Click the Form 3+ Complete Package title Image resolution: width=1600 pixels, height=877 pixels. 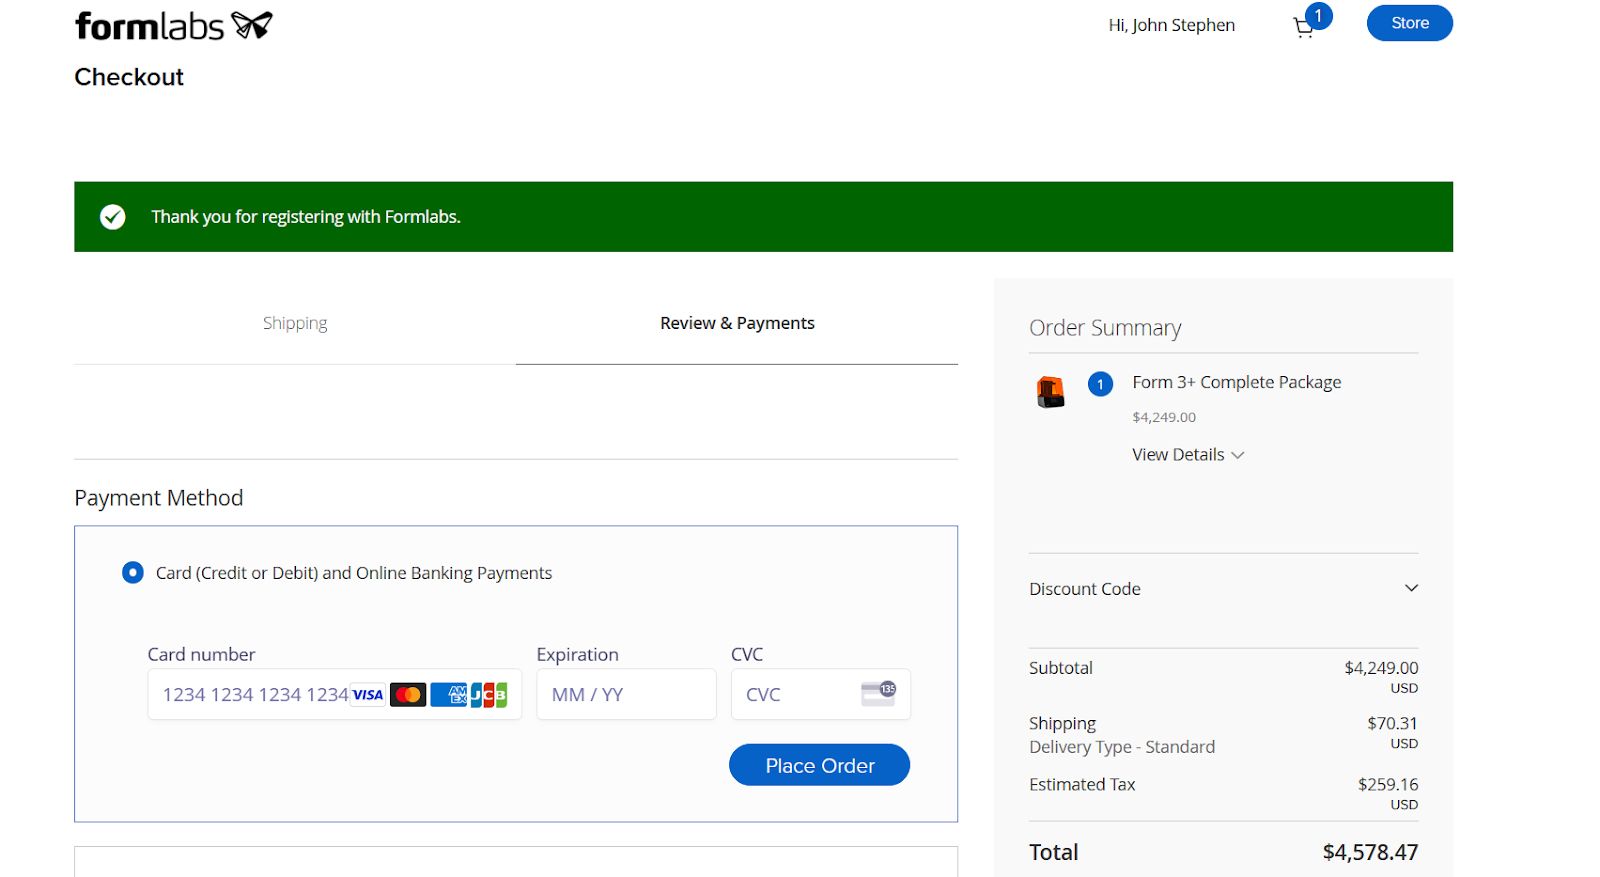tap(1236, 382)
